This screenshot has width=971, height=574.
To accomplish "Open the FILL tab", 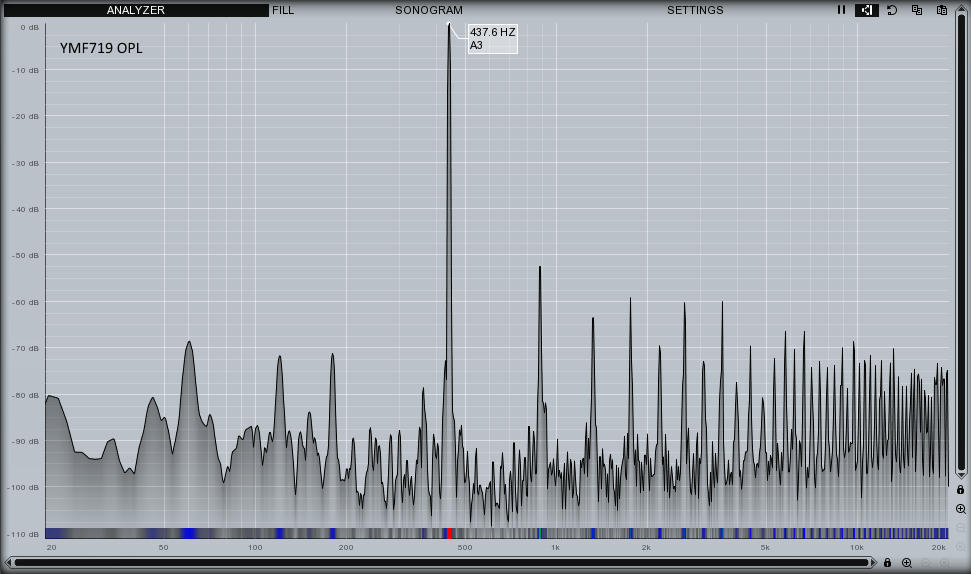I will 283,10.
